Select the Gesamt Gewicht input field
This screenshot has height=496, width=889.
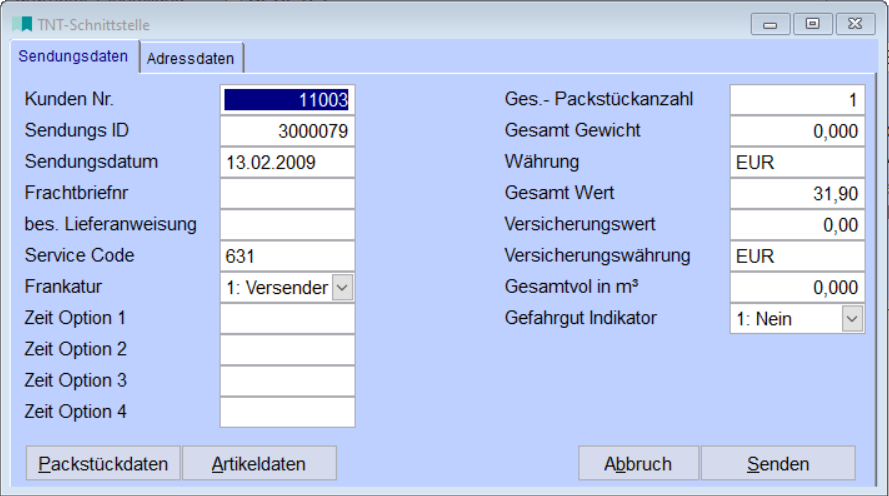pyautogui.click(x=797, y=131)
